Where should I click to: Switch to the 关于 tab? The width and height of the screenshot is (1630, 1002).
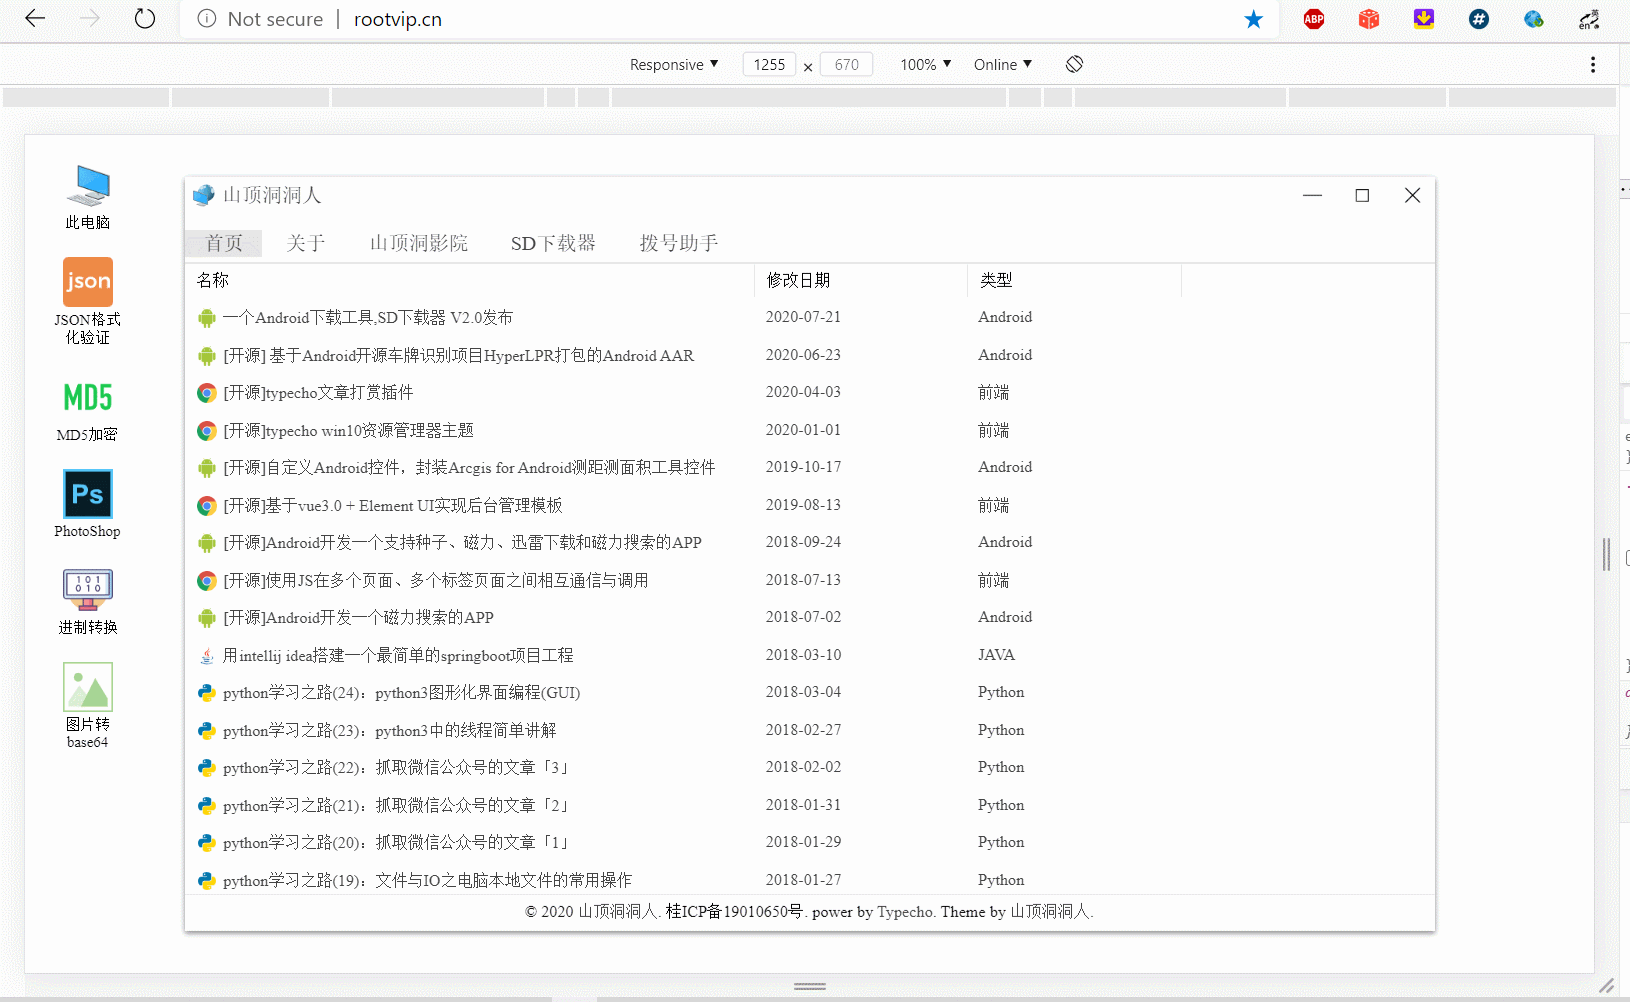point(306,243)
